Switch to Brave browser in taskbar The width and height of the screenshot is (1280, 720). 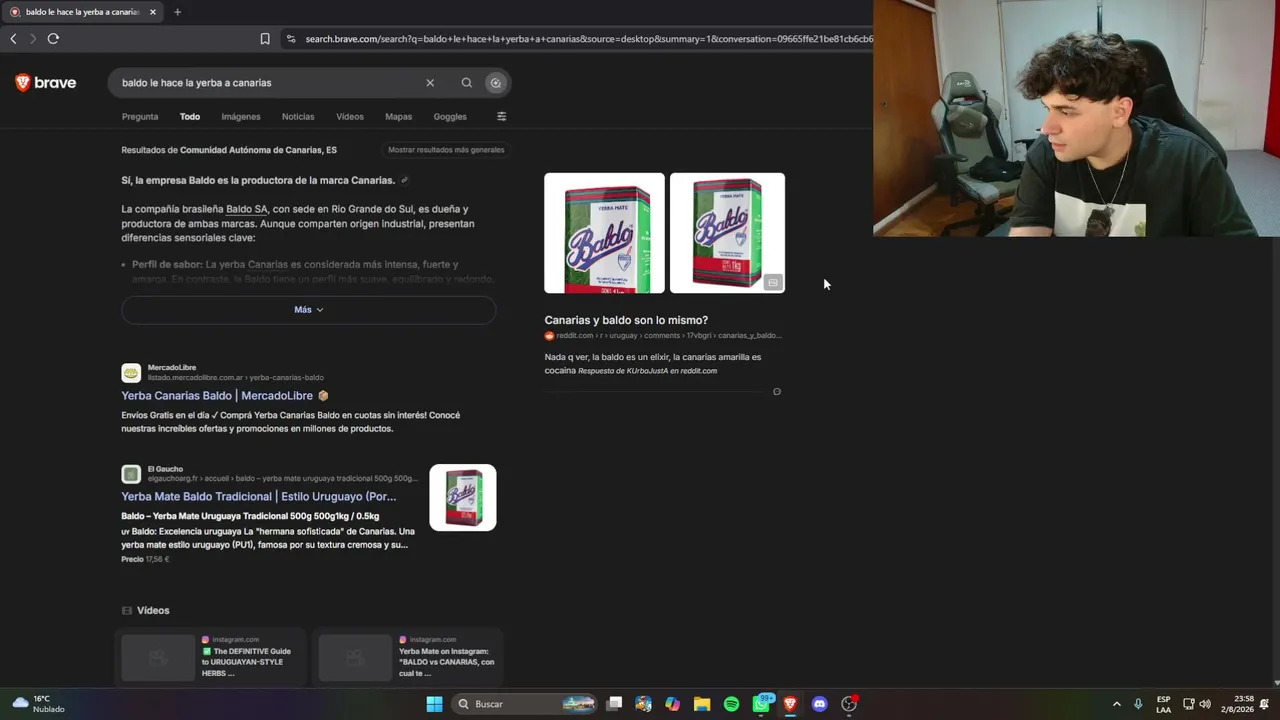point(790,704)
